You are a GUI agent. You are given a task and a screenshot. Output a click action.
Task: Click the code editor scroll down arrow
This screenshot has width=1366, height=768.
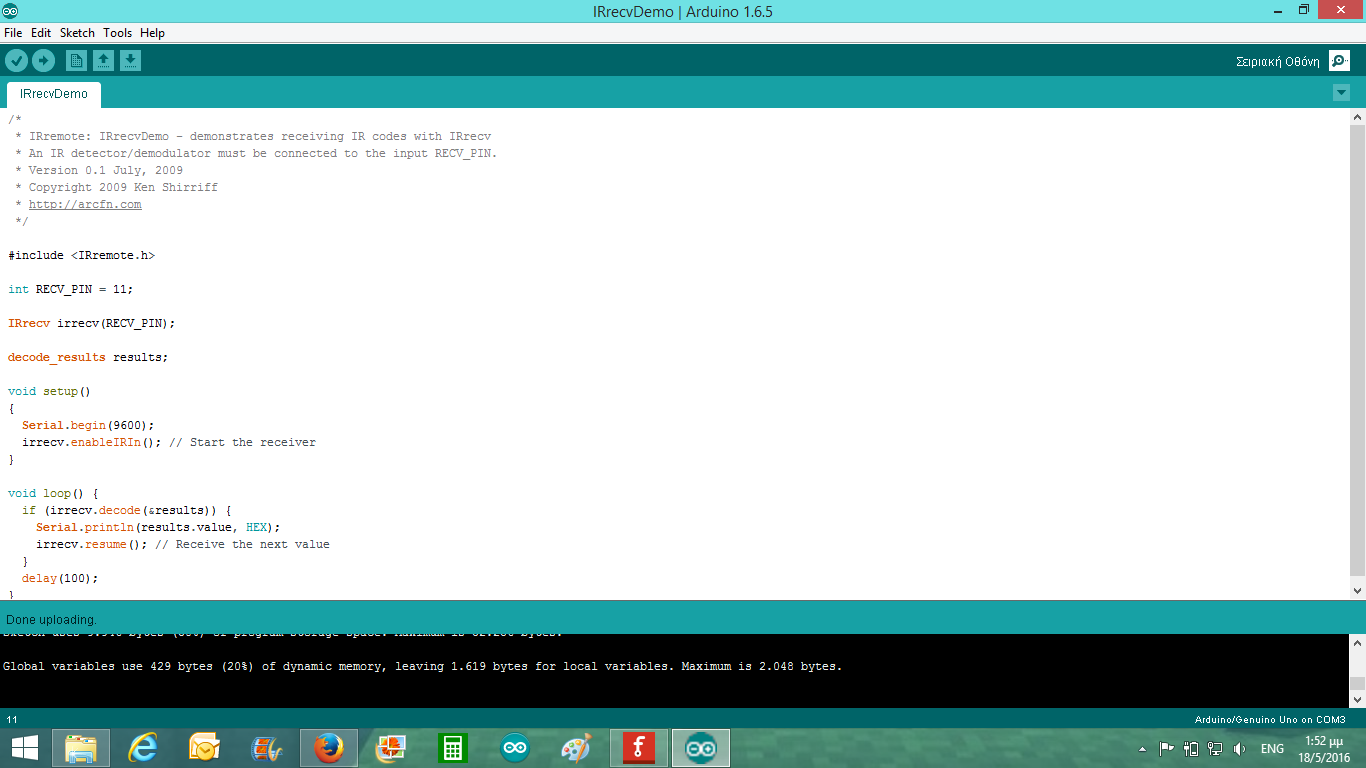[x=1357, y=591]
